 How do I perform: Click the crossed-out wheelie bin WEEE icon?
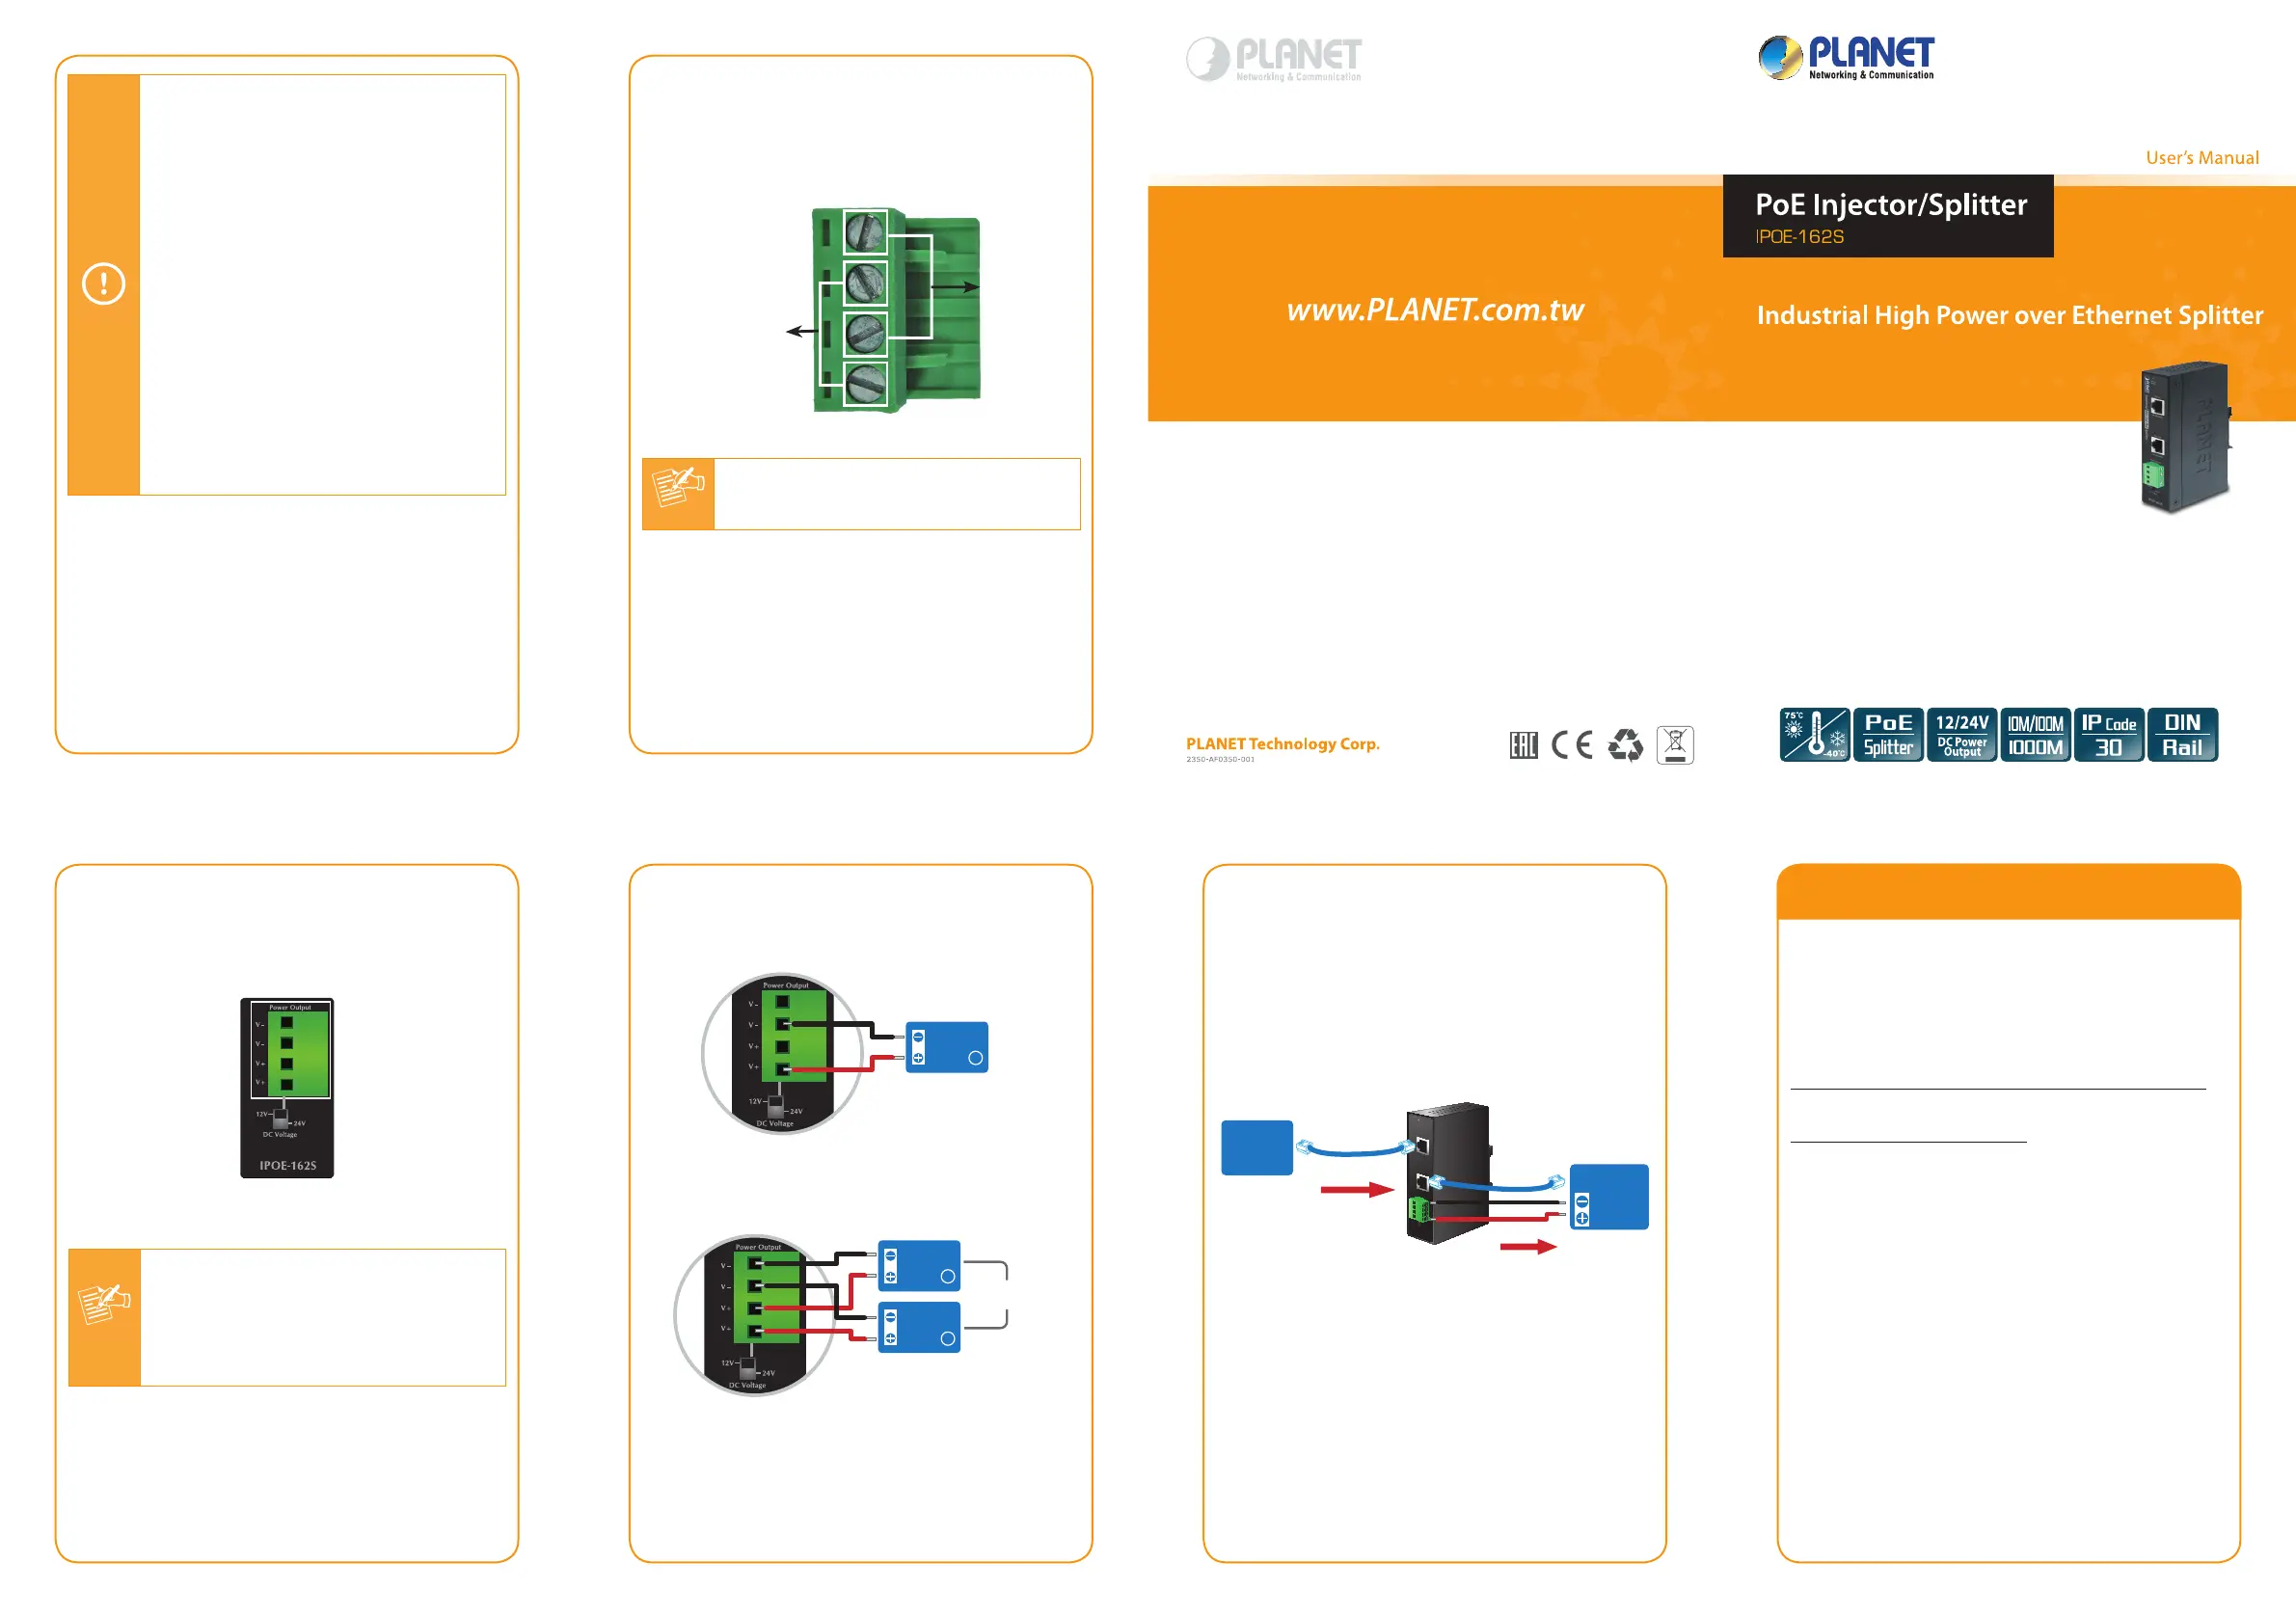(1675, 745)
